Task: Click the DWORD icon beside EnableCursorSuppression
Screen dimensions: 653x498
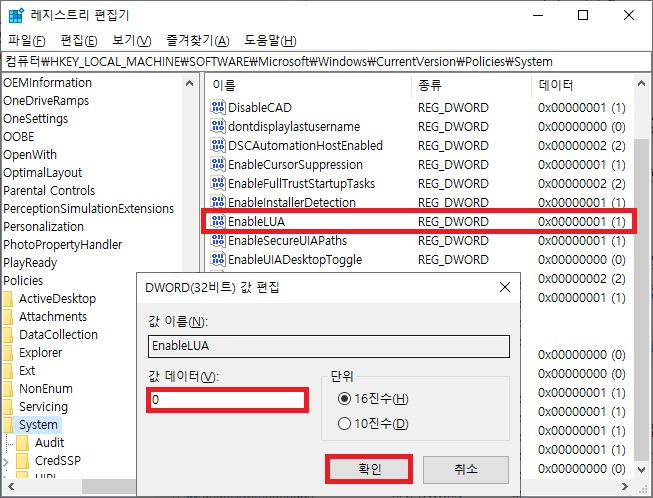Action: [218, 164]
